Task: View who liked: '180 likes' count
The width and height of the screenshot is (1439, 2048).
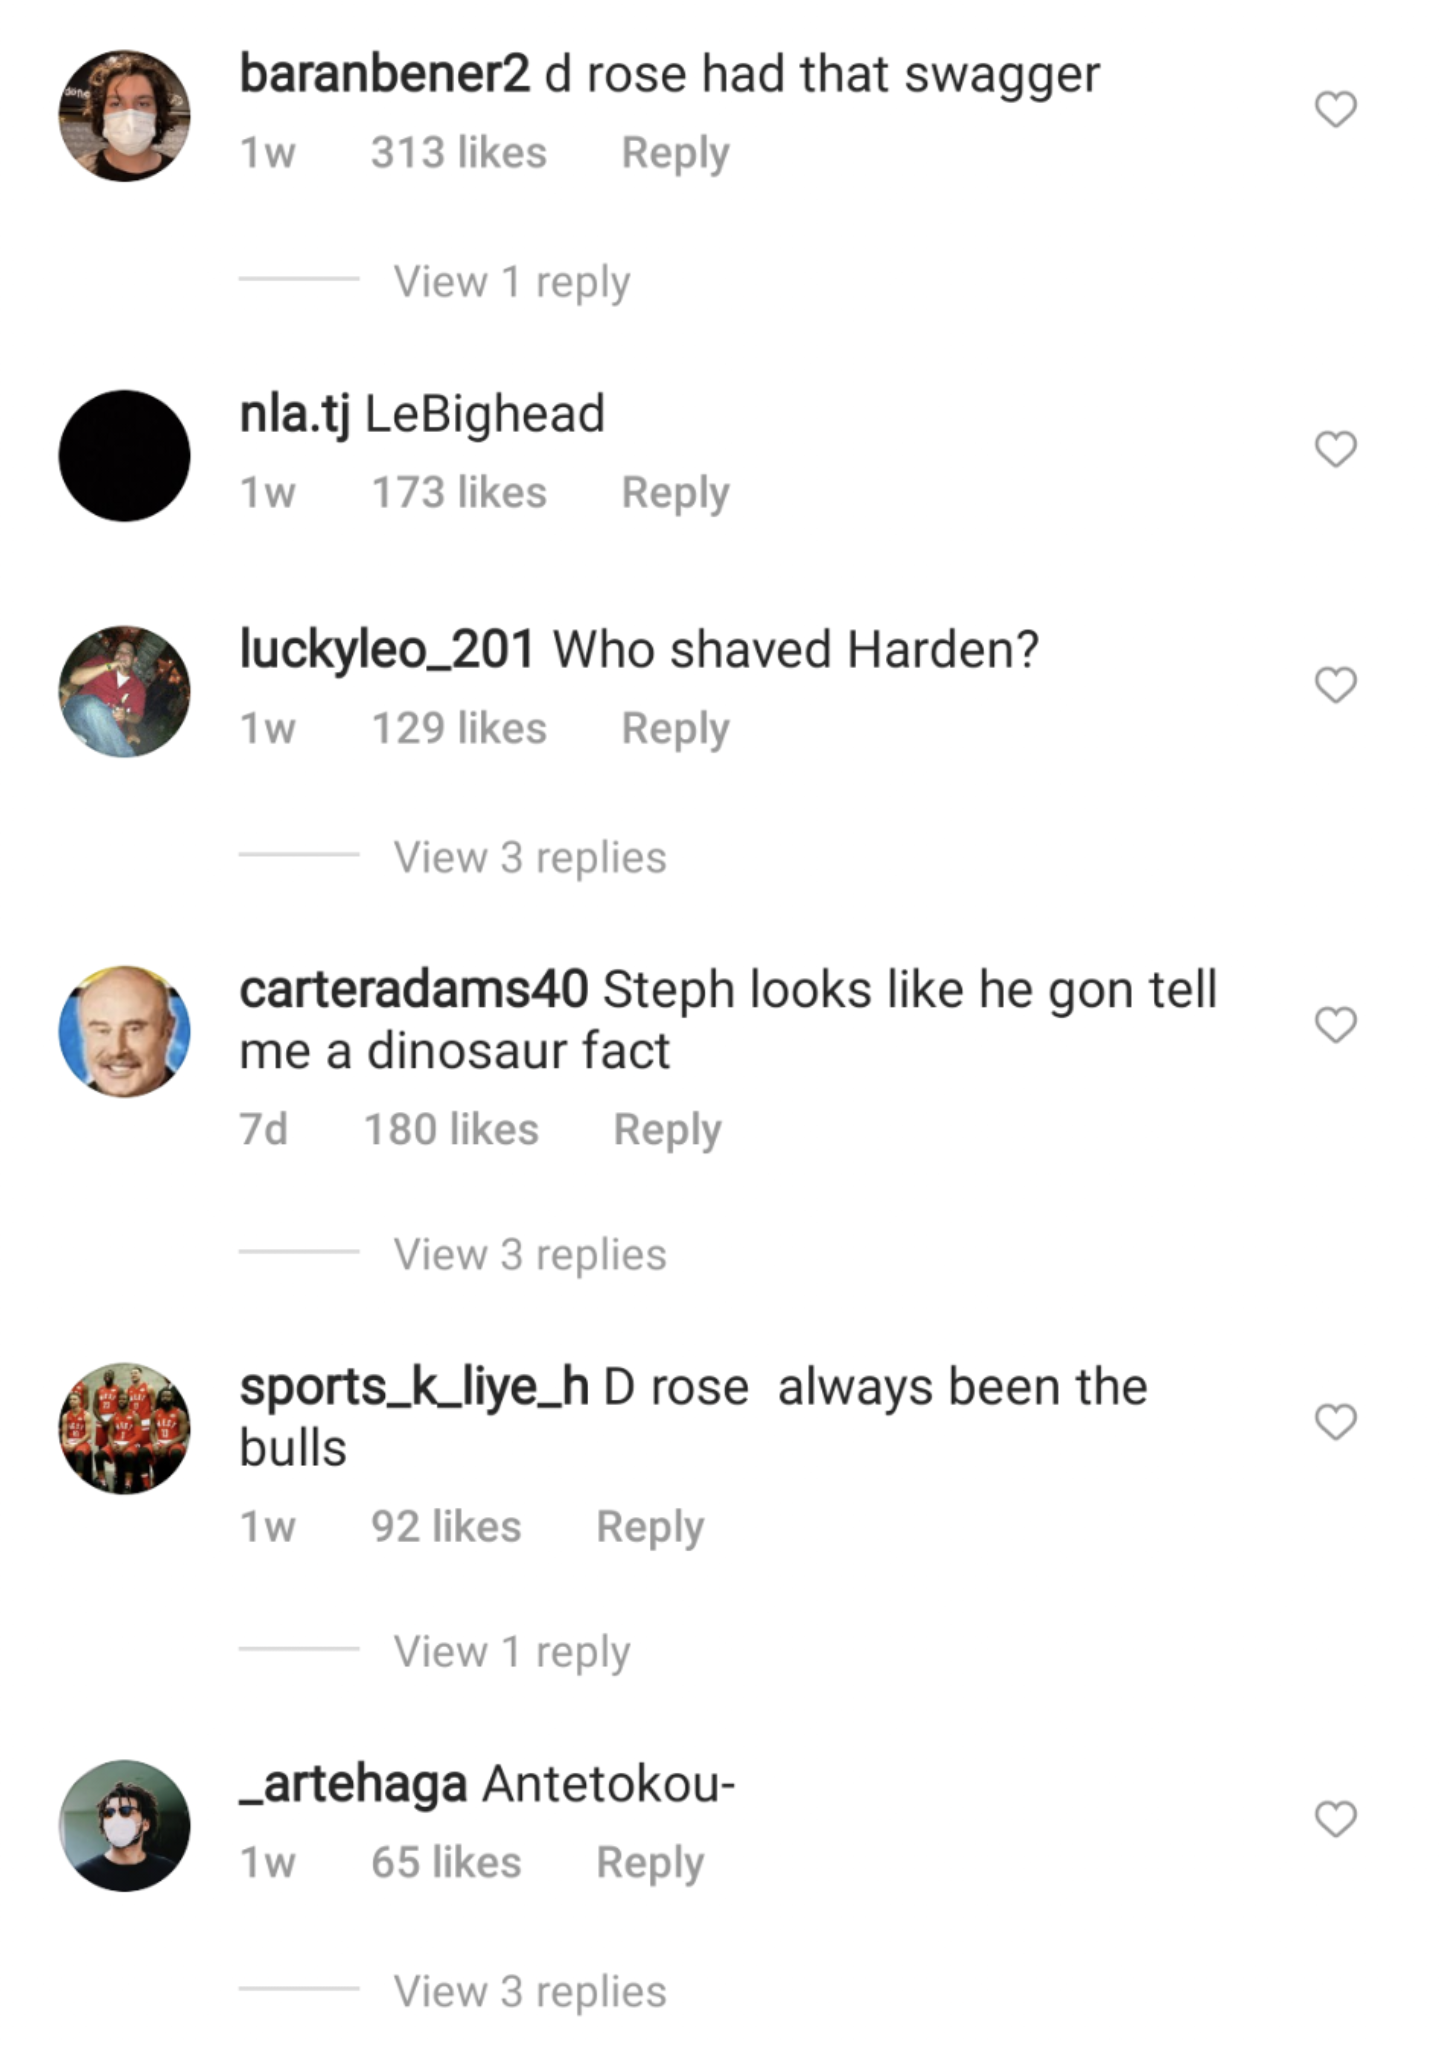Action: click(x=451, y=1130)
